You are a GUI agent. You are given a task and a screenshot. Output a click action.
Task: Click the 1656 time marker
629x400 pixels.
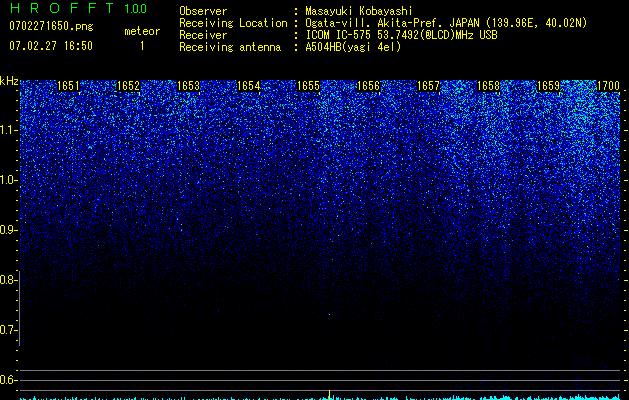(x=368, y=86)
